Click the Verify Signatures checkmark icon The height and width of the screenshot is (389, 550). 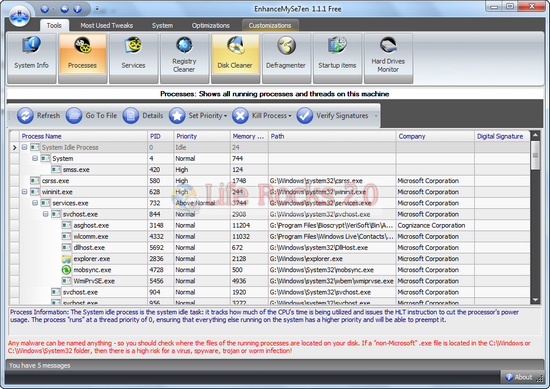coord(305,115)
